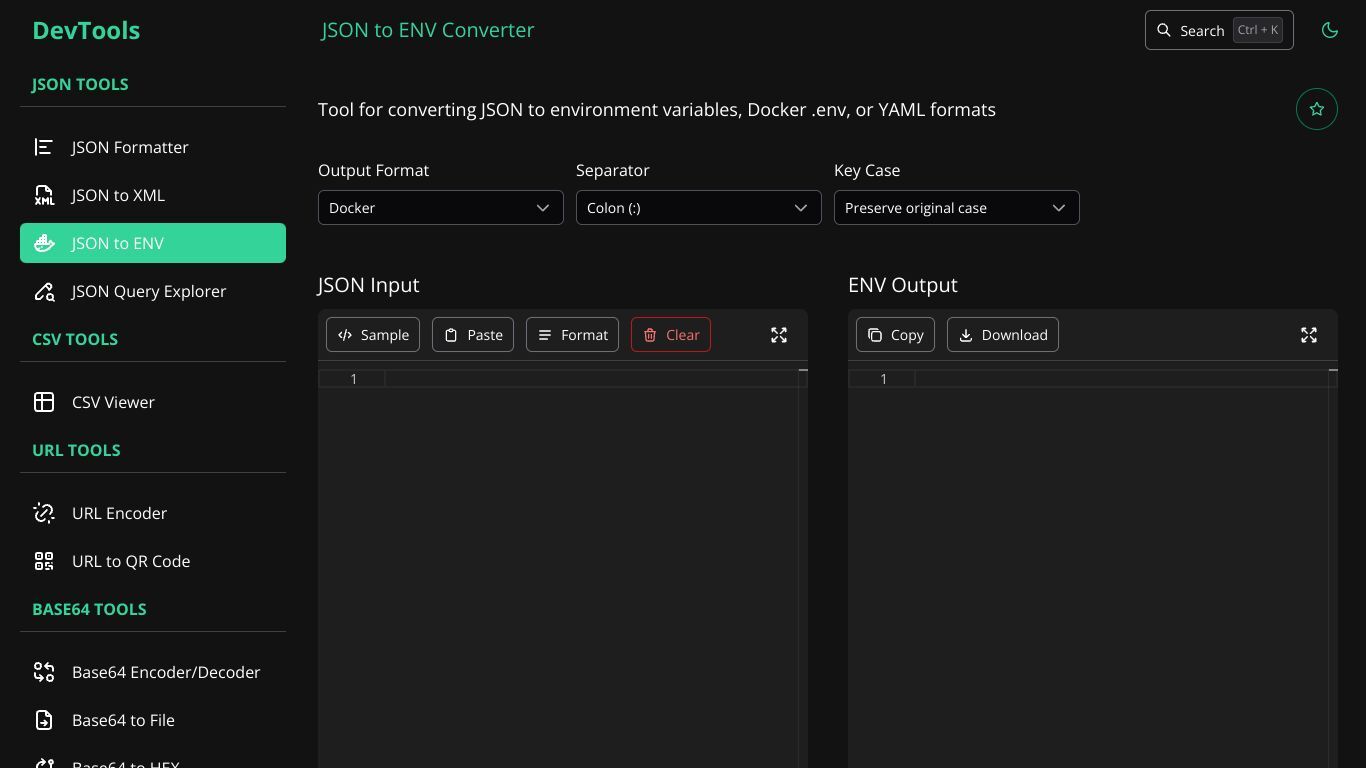Image resolution: width=1366 pixels, height=768 pixels.
Task: Click the QR code icon
Action: pos(44,561)
